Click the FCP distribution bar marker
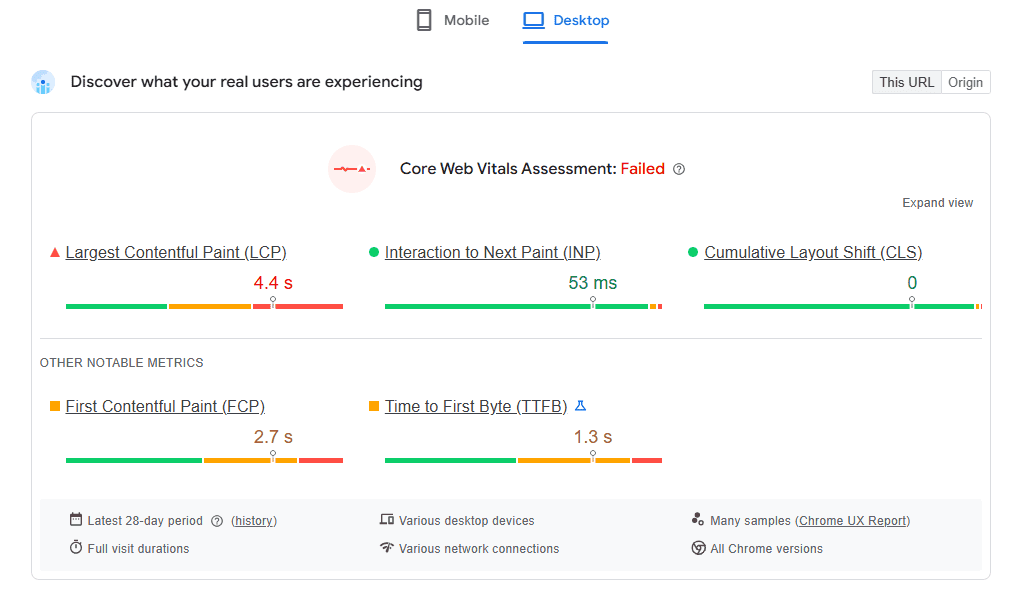This screenshot has width=1017, height=593. [x=273, y=455]
